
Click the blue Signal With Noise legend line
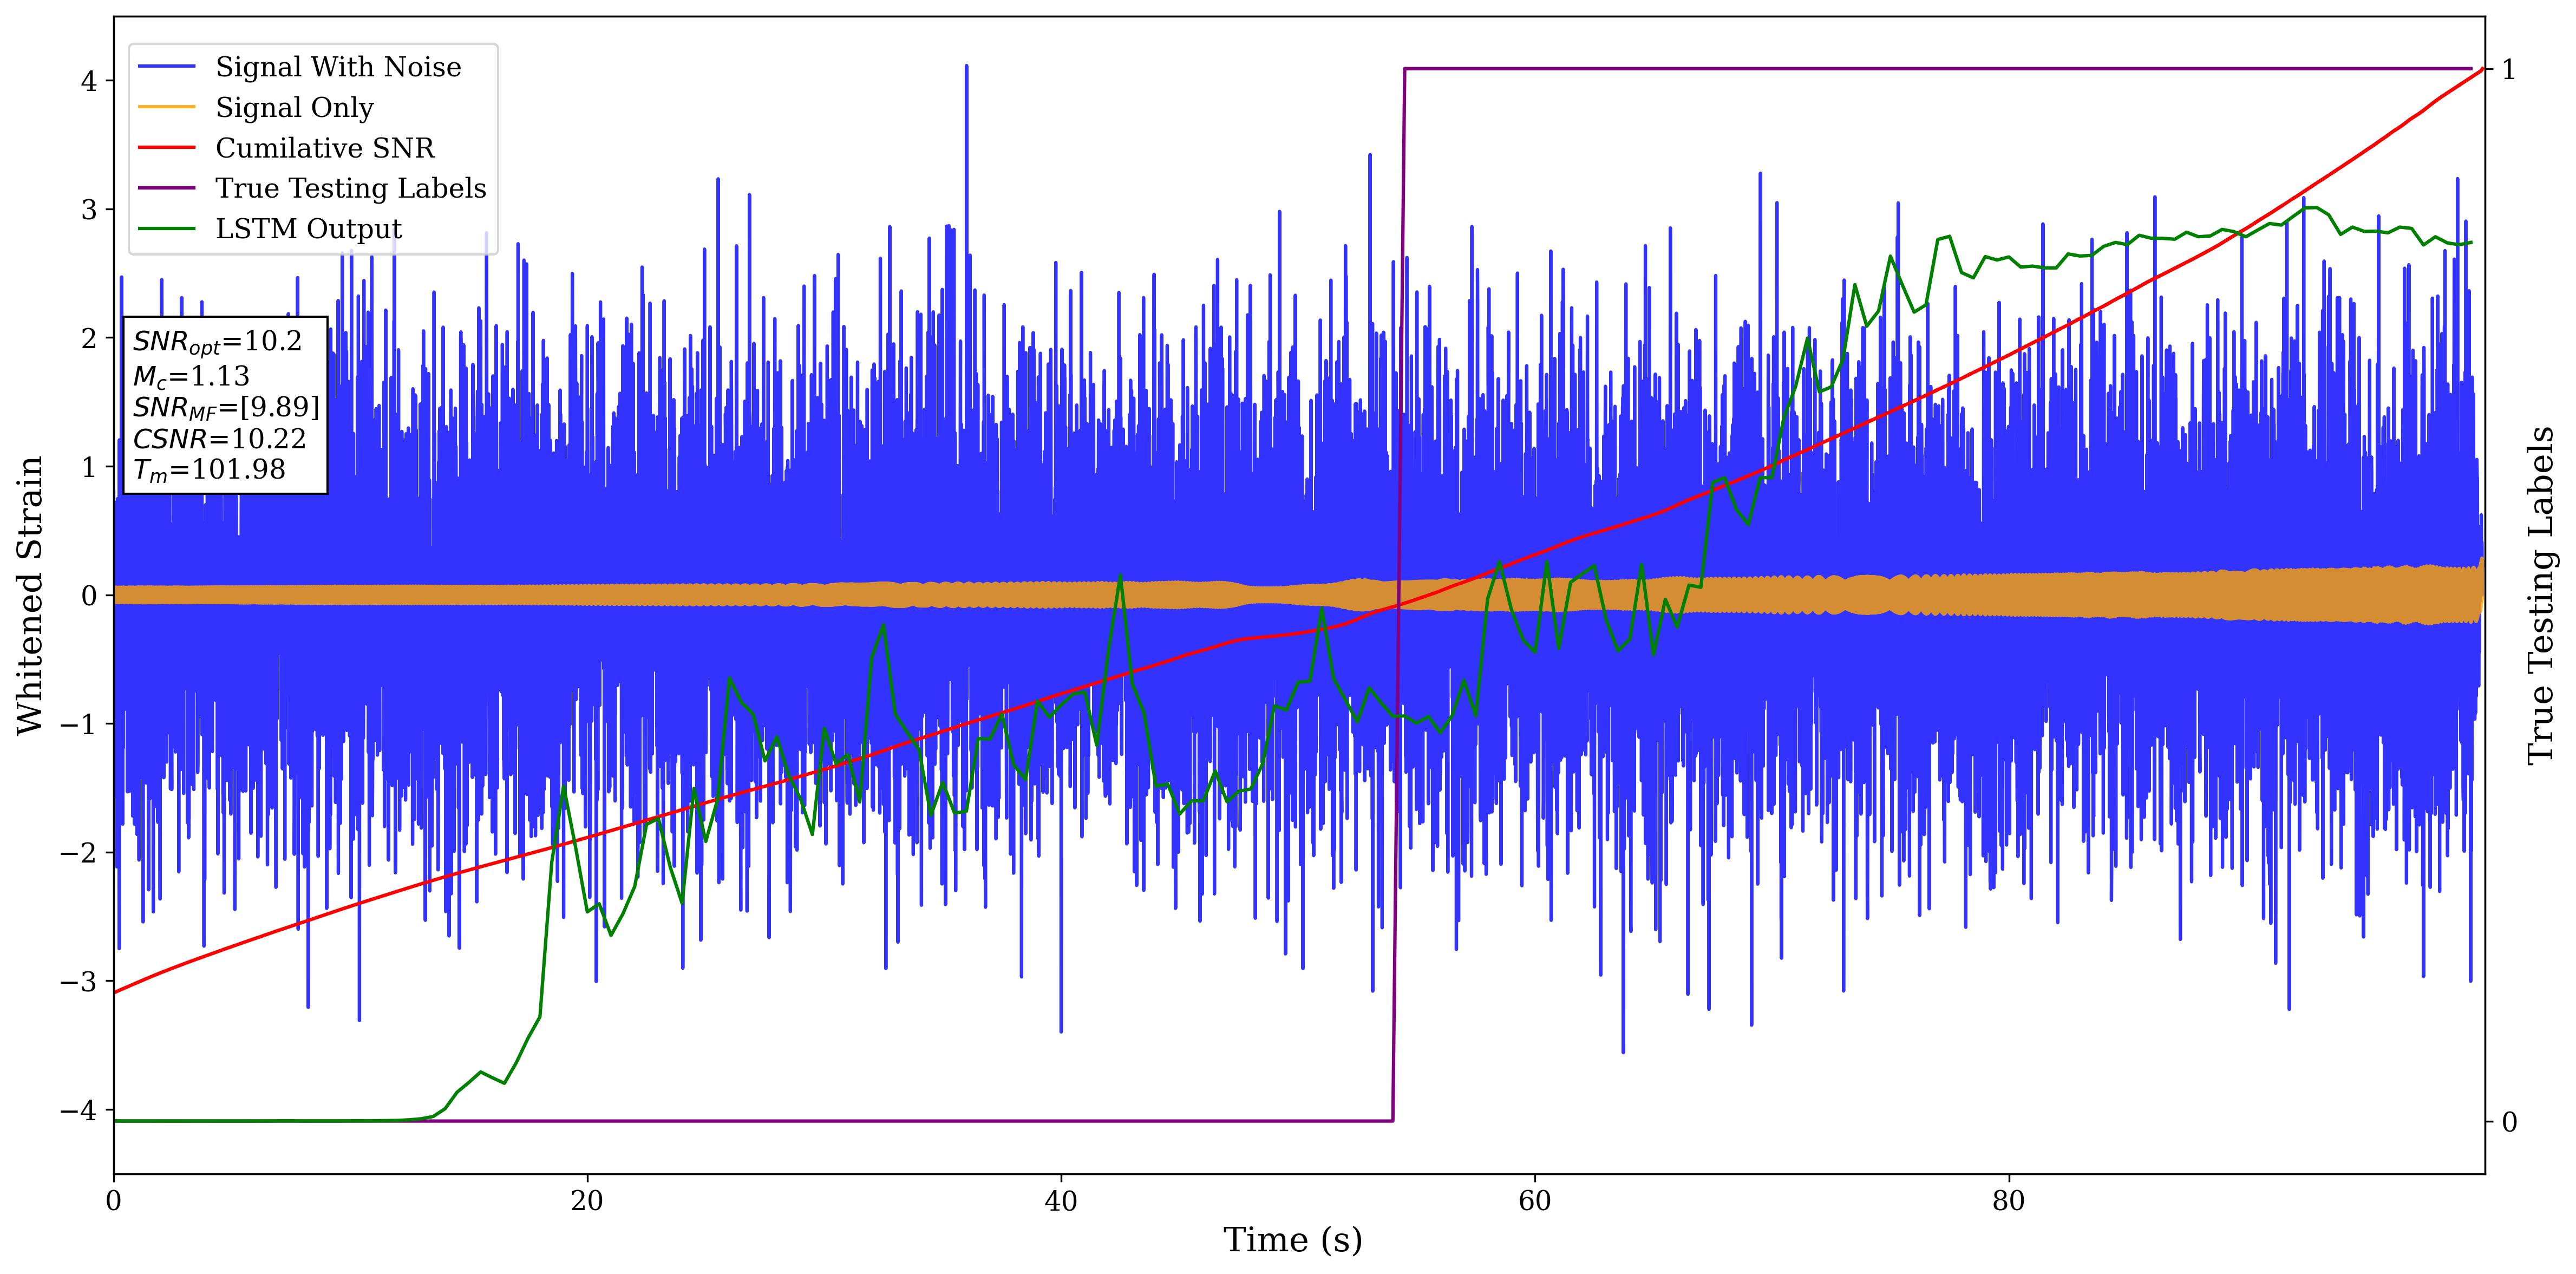click(166, 67)
